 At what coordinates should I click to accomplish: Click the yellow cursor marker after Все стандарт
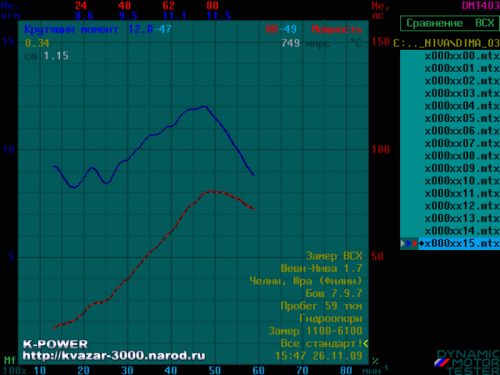point(366,344)
